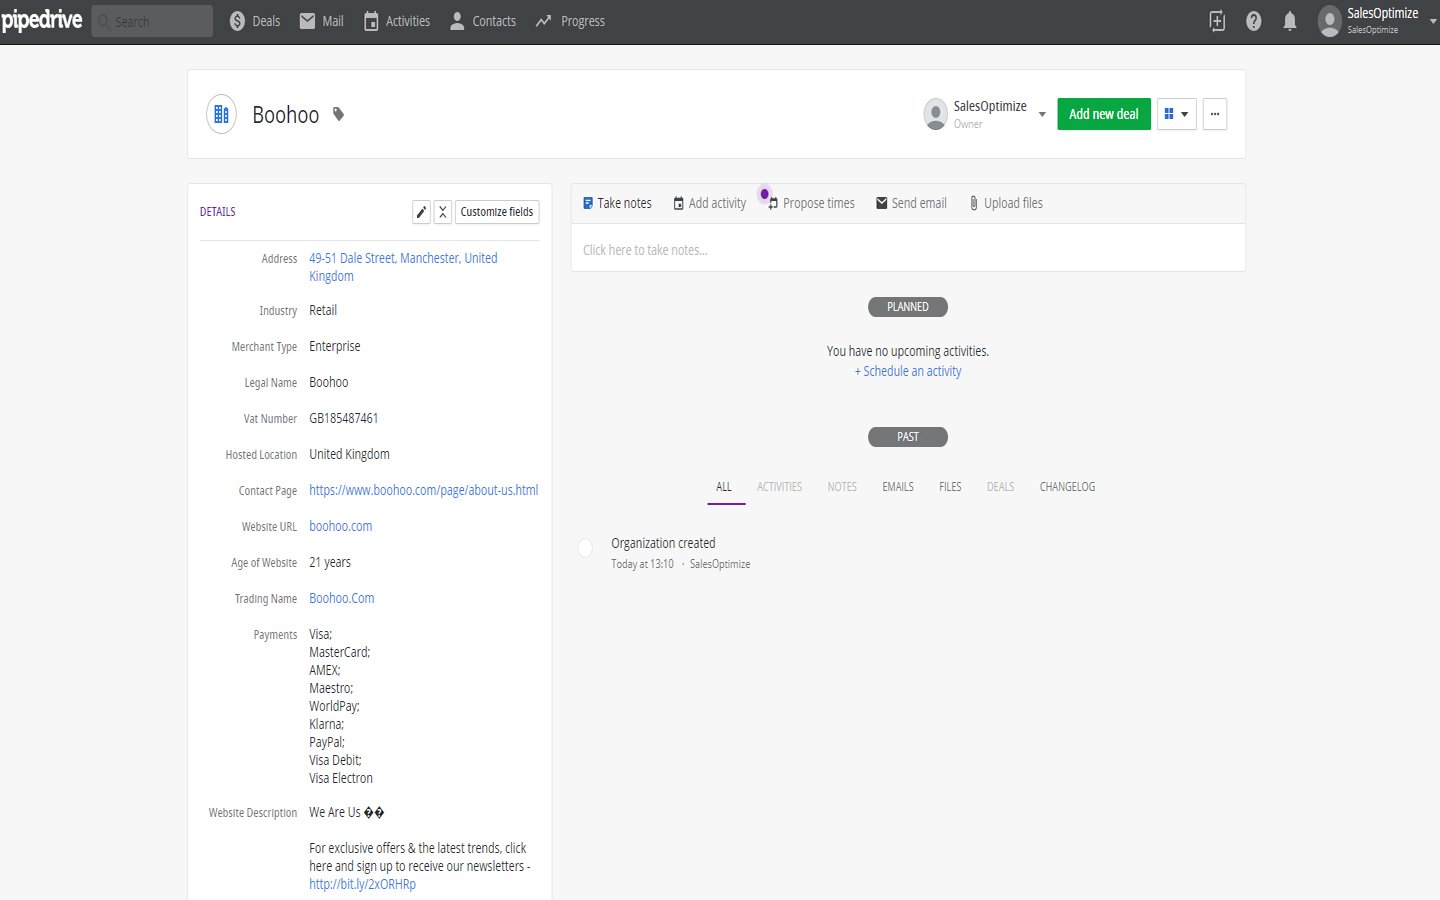Switch to the DEALS history tab
The image size is (1440, 900).
point(1000,487)
